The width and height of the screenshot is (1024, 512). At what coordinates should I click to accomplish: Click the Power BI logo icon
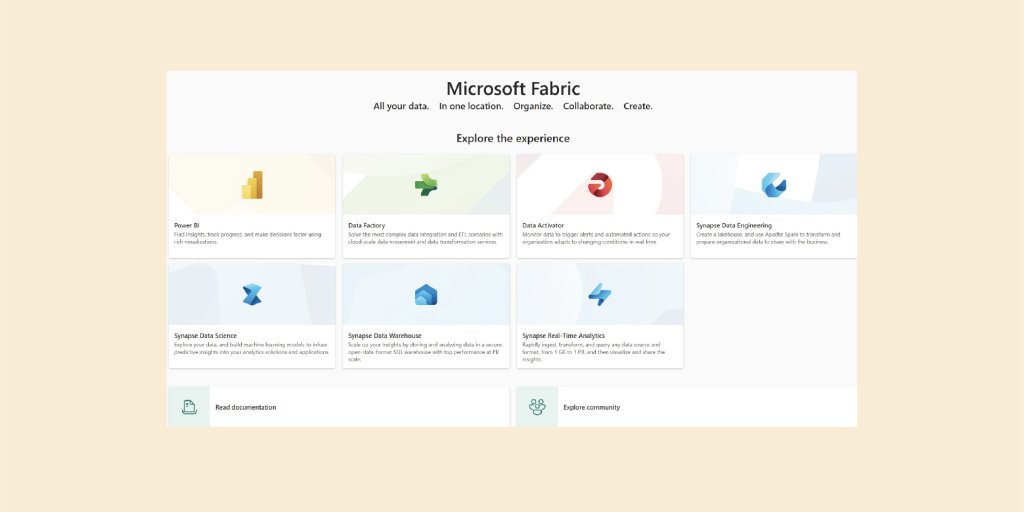click(252, 185)
